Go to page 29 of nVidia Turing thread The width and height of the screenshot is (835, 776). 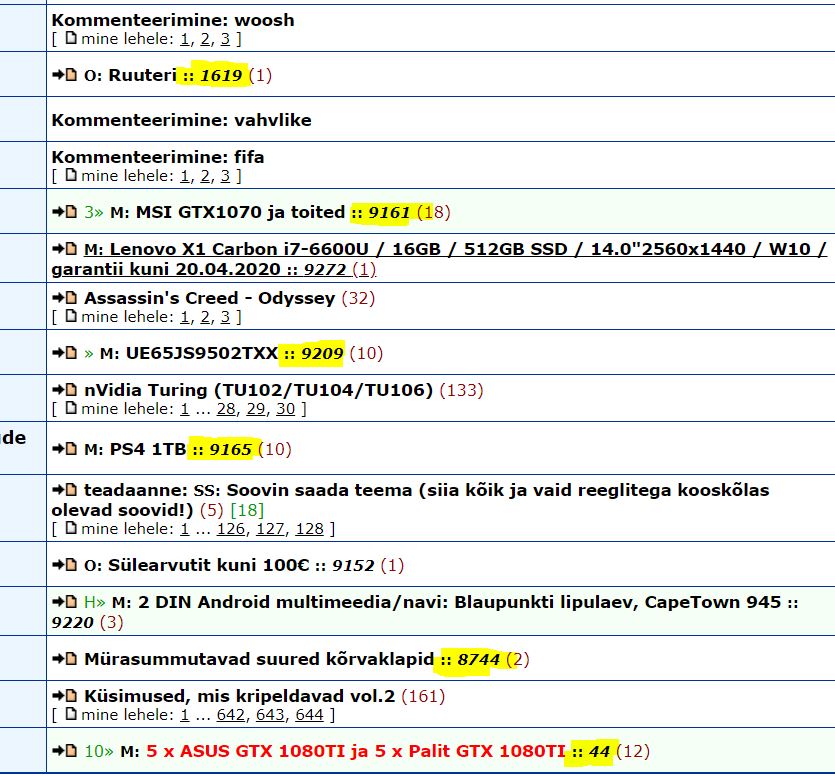point(256,409)
